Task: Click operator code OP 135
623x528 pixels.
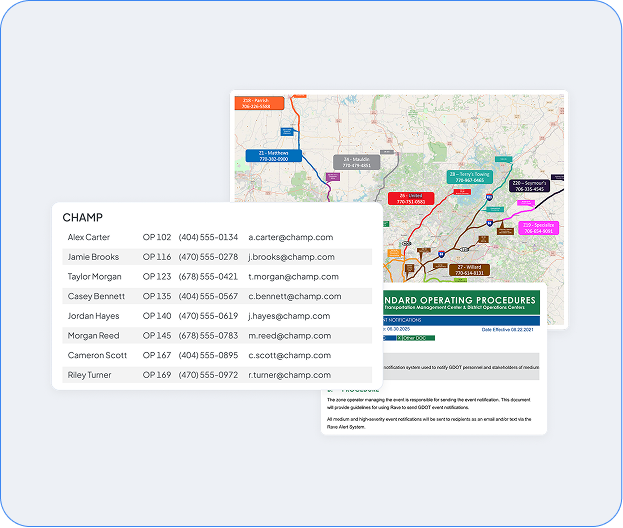Action: [x=157, y=296]
